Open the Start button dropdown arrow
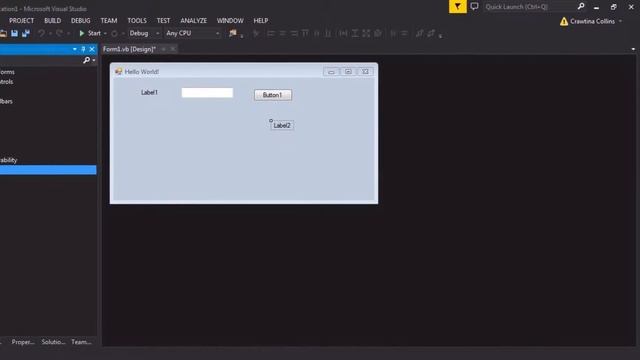This screenshot has width=640, height=360. [105, 33]
